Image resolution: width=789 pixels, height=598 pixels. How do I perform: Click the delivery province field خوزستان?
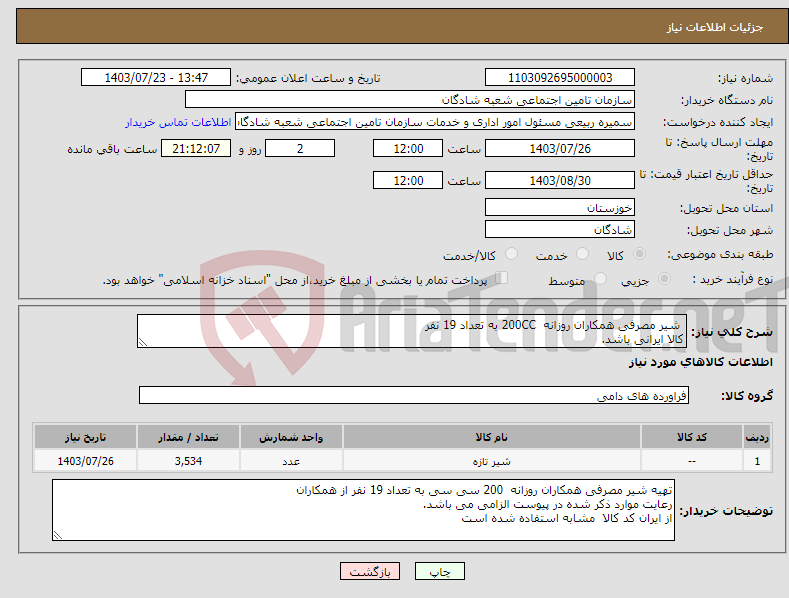pos(560,207)
